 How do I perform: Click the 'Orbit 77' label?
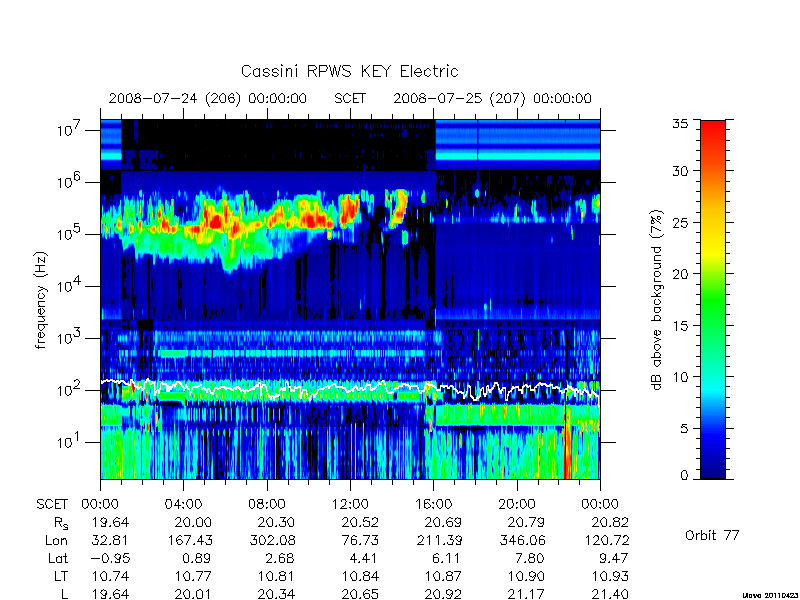[712, 535]
